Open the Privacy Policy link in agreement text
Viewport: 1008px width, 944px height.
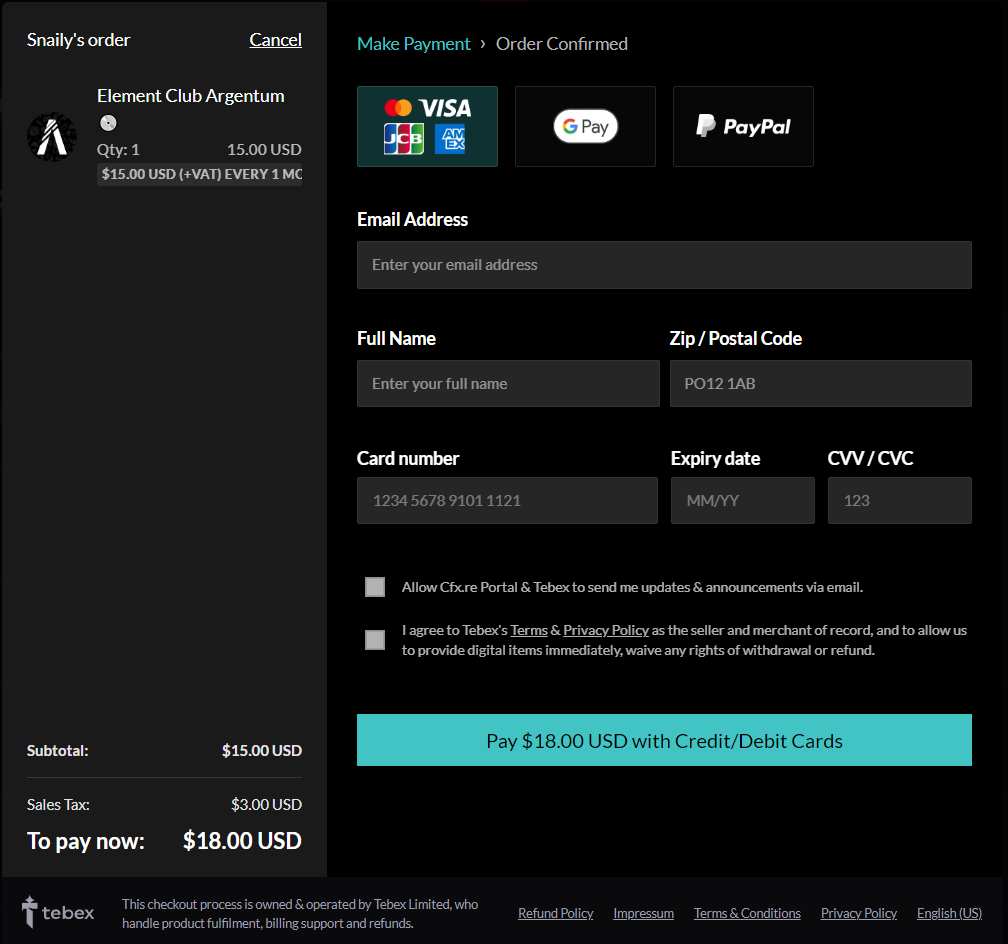point(606,630)
